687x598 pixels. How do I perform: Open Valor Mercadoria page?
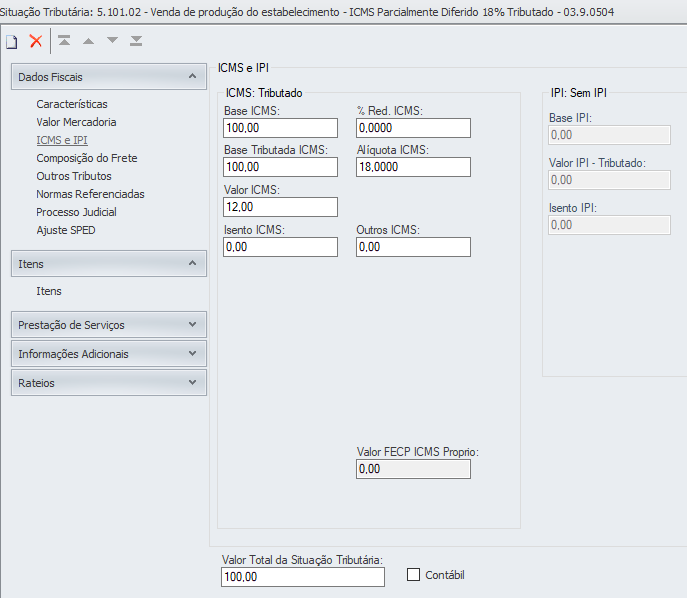click(x=76, y=122)
